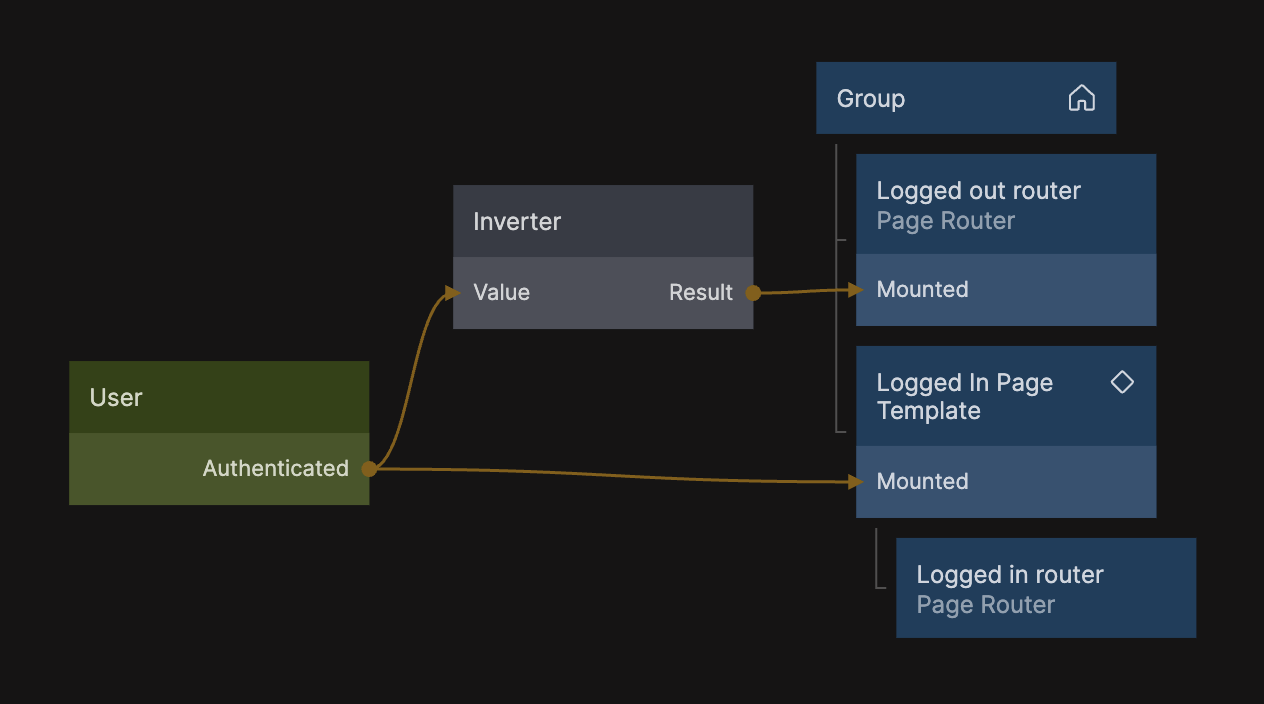Click the arrowhead entering Inverter's Value input
Viewport: 1264px width, 704px height.
coord(452,293)
